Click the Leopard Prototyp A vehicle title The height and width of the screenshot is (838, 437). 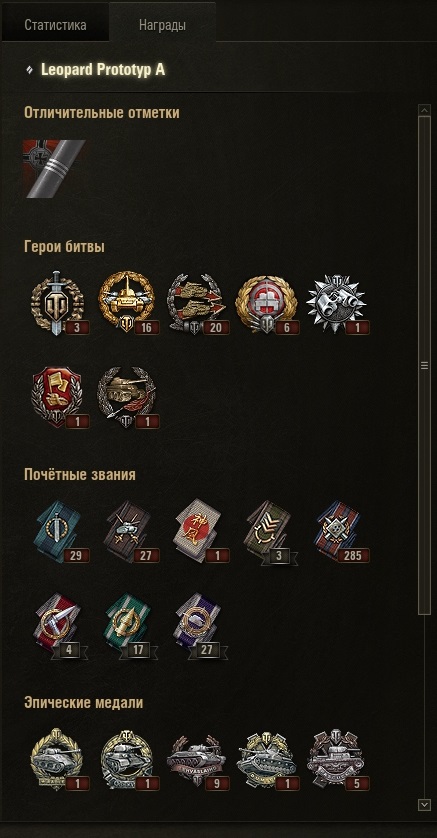pos(103,70)
